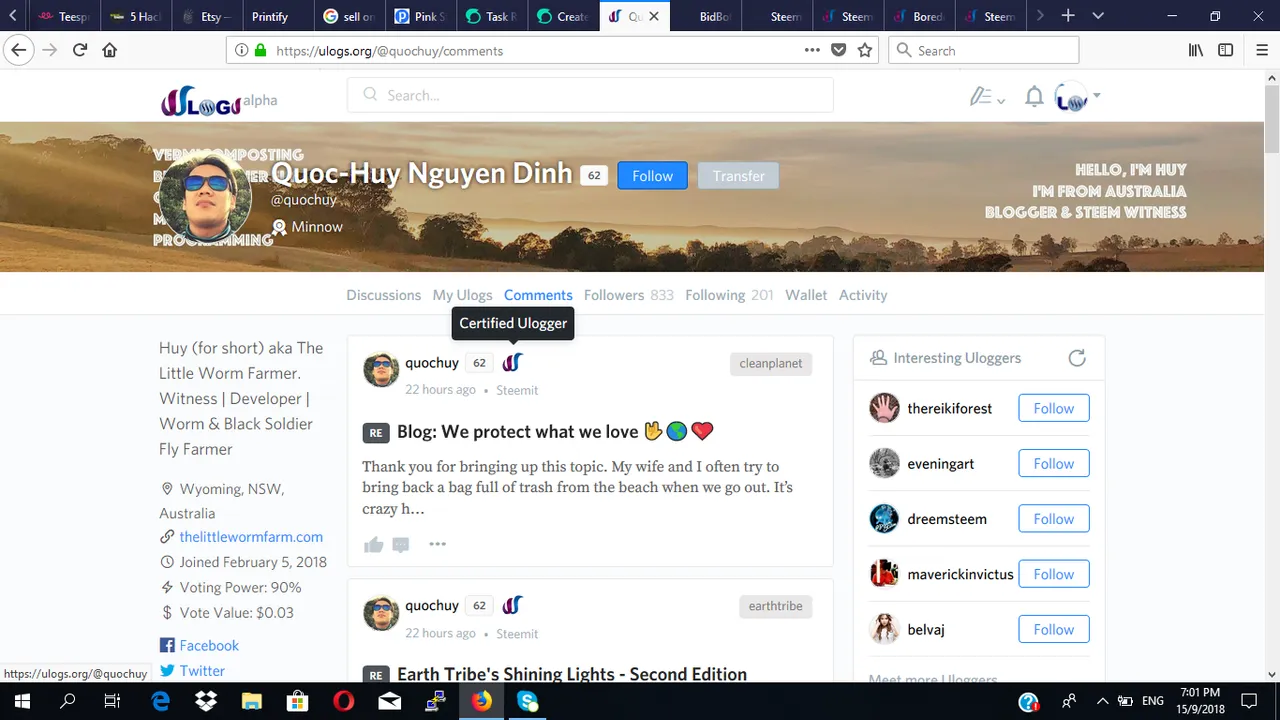Follow dreemsteem
Viewport: 1280px width, 720px height.
point(1054,519)
